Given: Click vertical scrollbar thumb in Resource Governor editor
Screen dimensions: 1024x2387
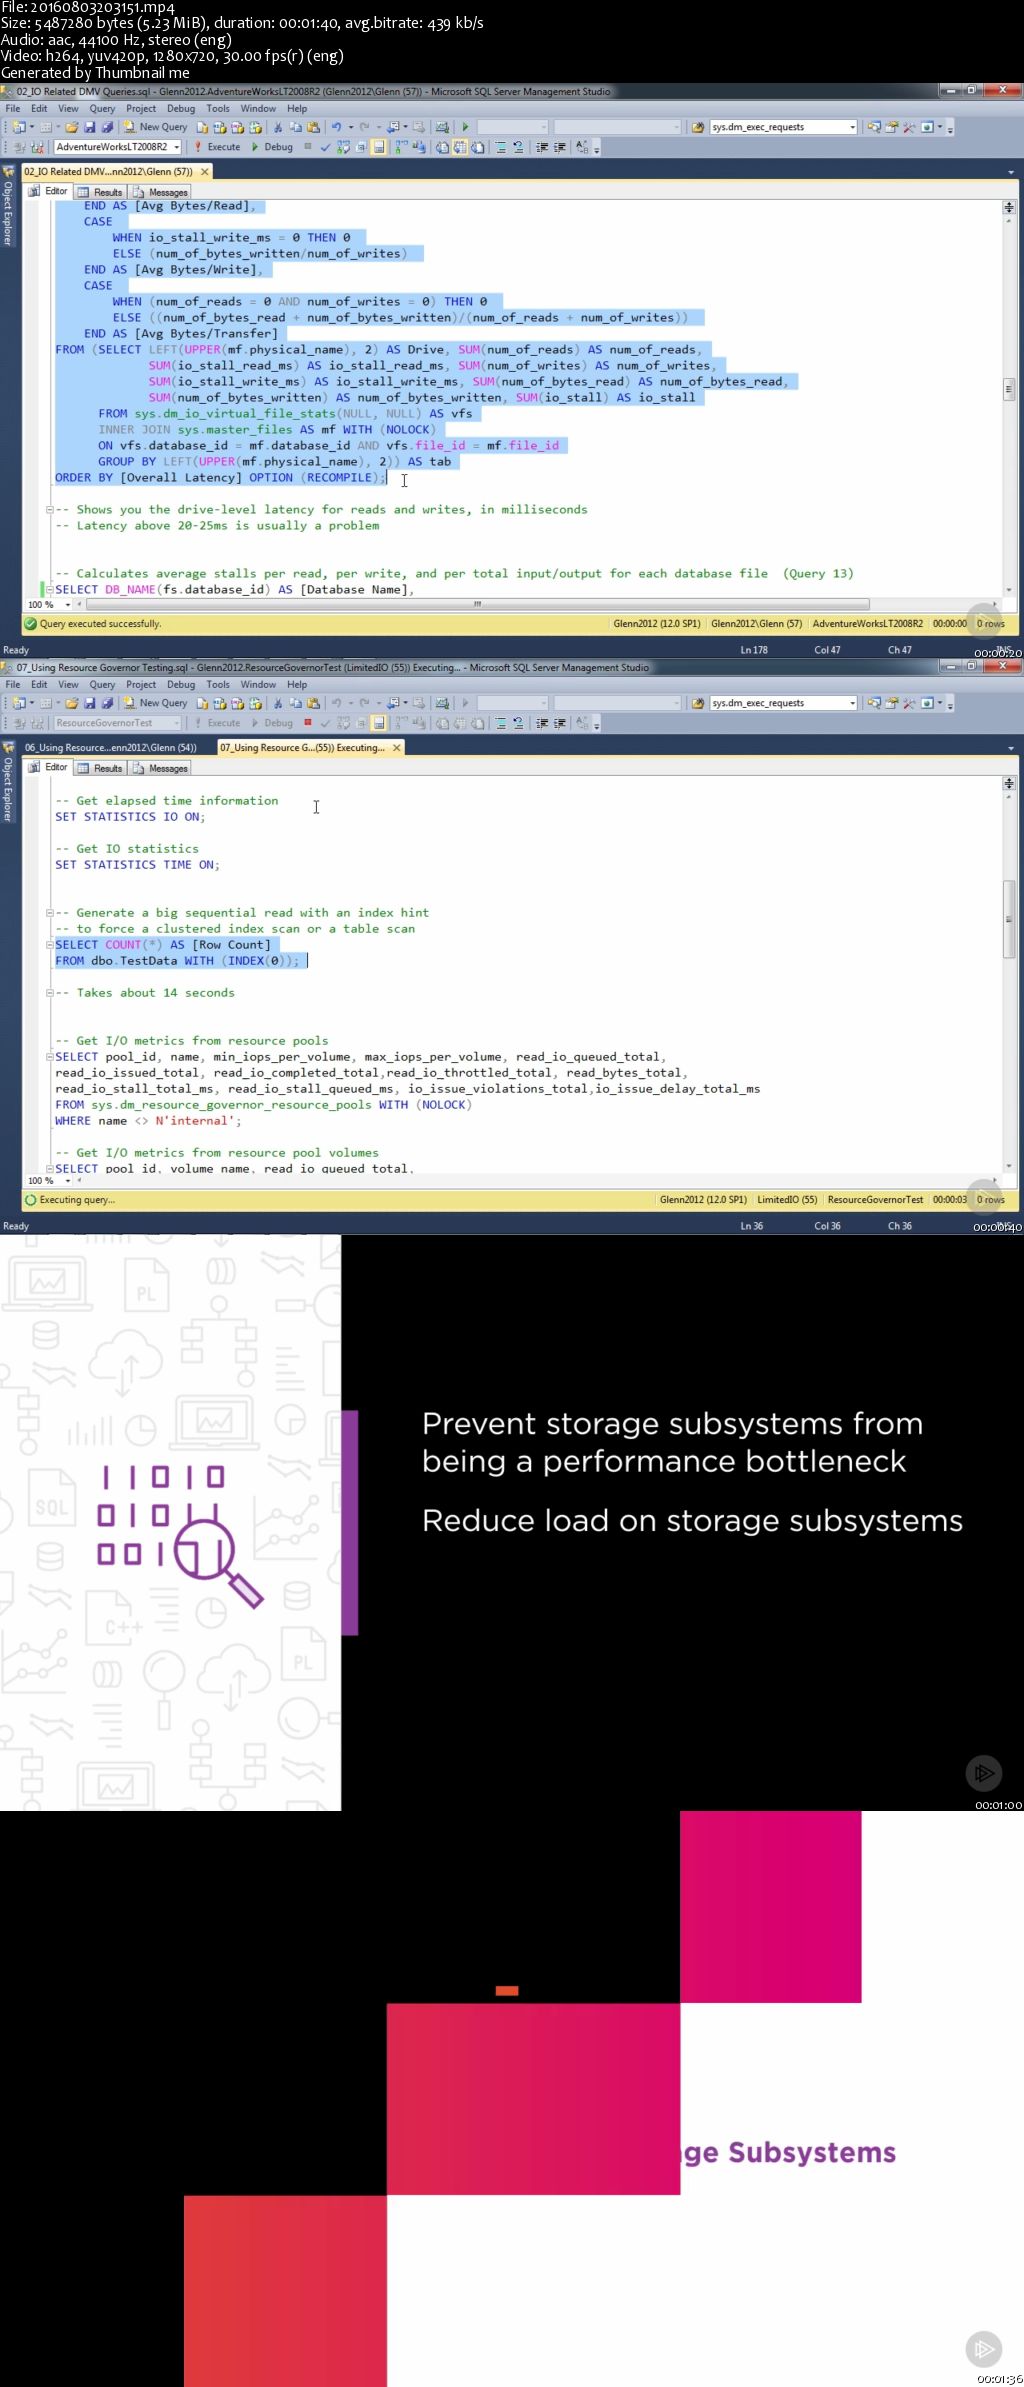Looking at the screenshot, I should [x=1009, y=918].
